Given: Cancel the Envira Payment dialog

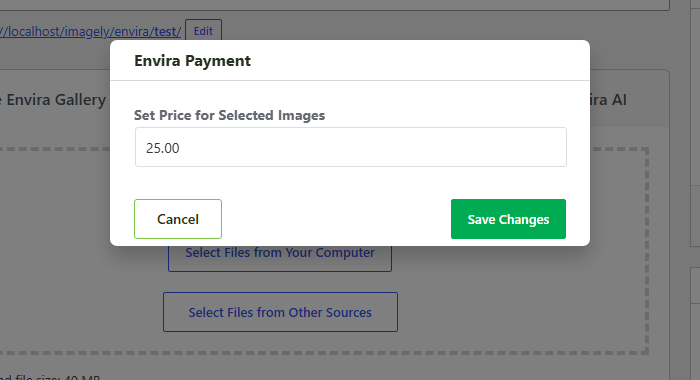Looking at the screenshot, I should click(178, 219).
